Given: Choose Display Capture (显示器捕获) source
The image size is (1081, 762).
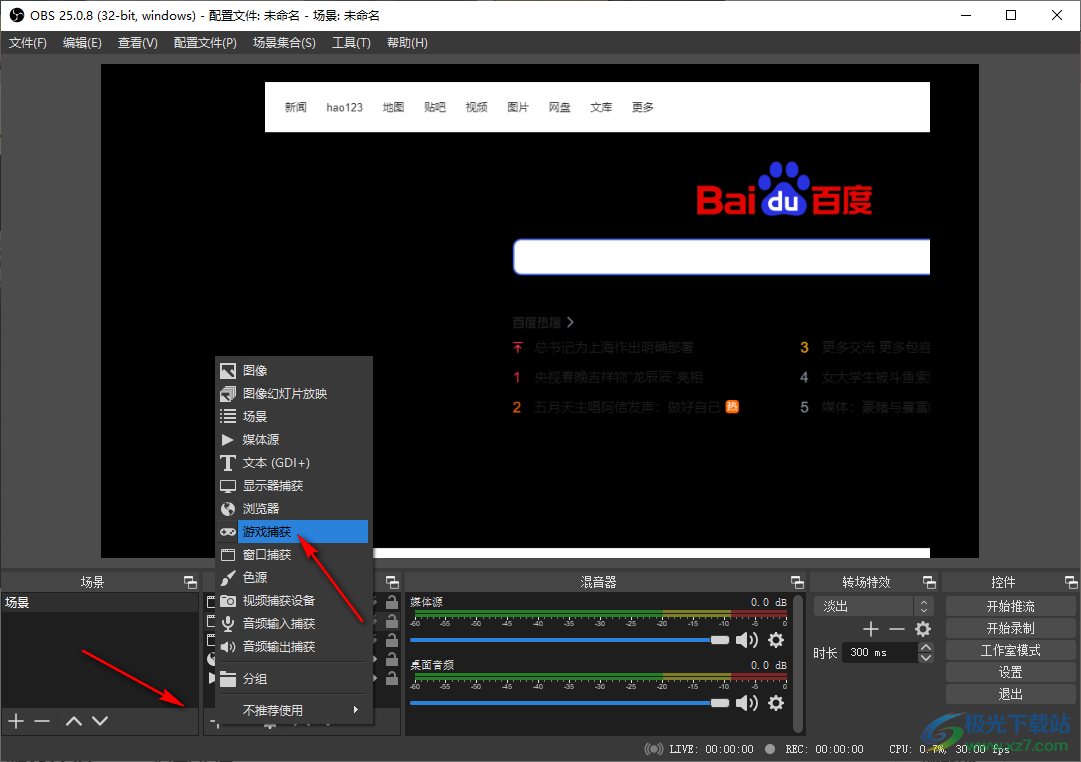Looking at the screenshot, I should [294, 485].
